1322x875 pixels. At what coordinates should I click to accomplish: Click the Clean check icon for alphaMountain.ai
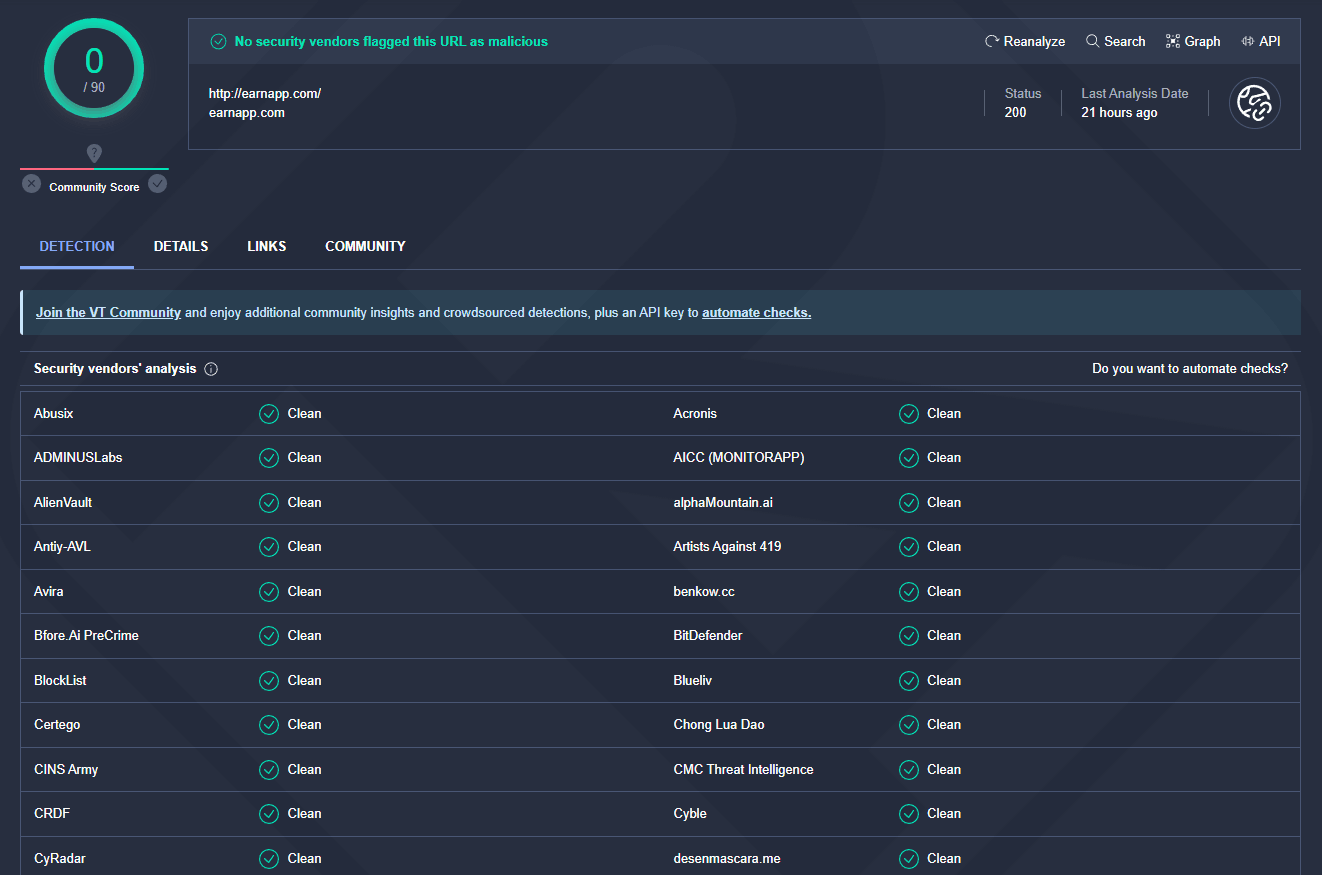(909, 502)
